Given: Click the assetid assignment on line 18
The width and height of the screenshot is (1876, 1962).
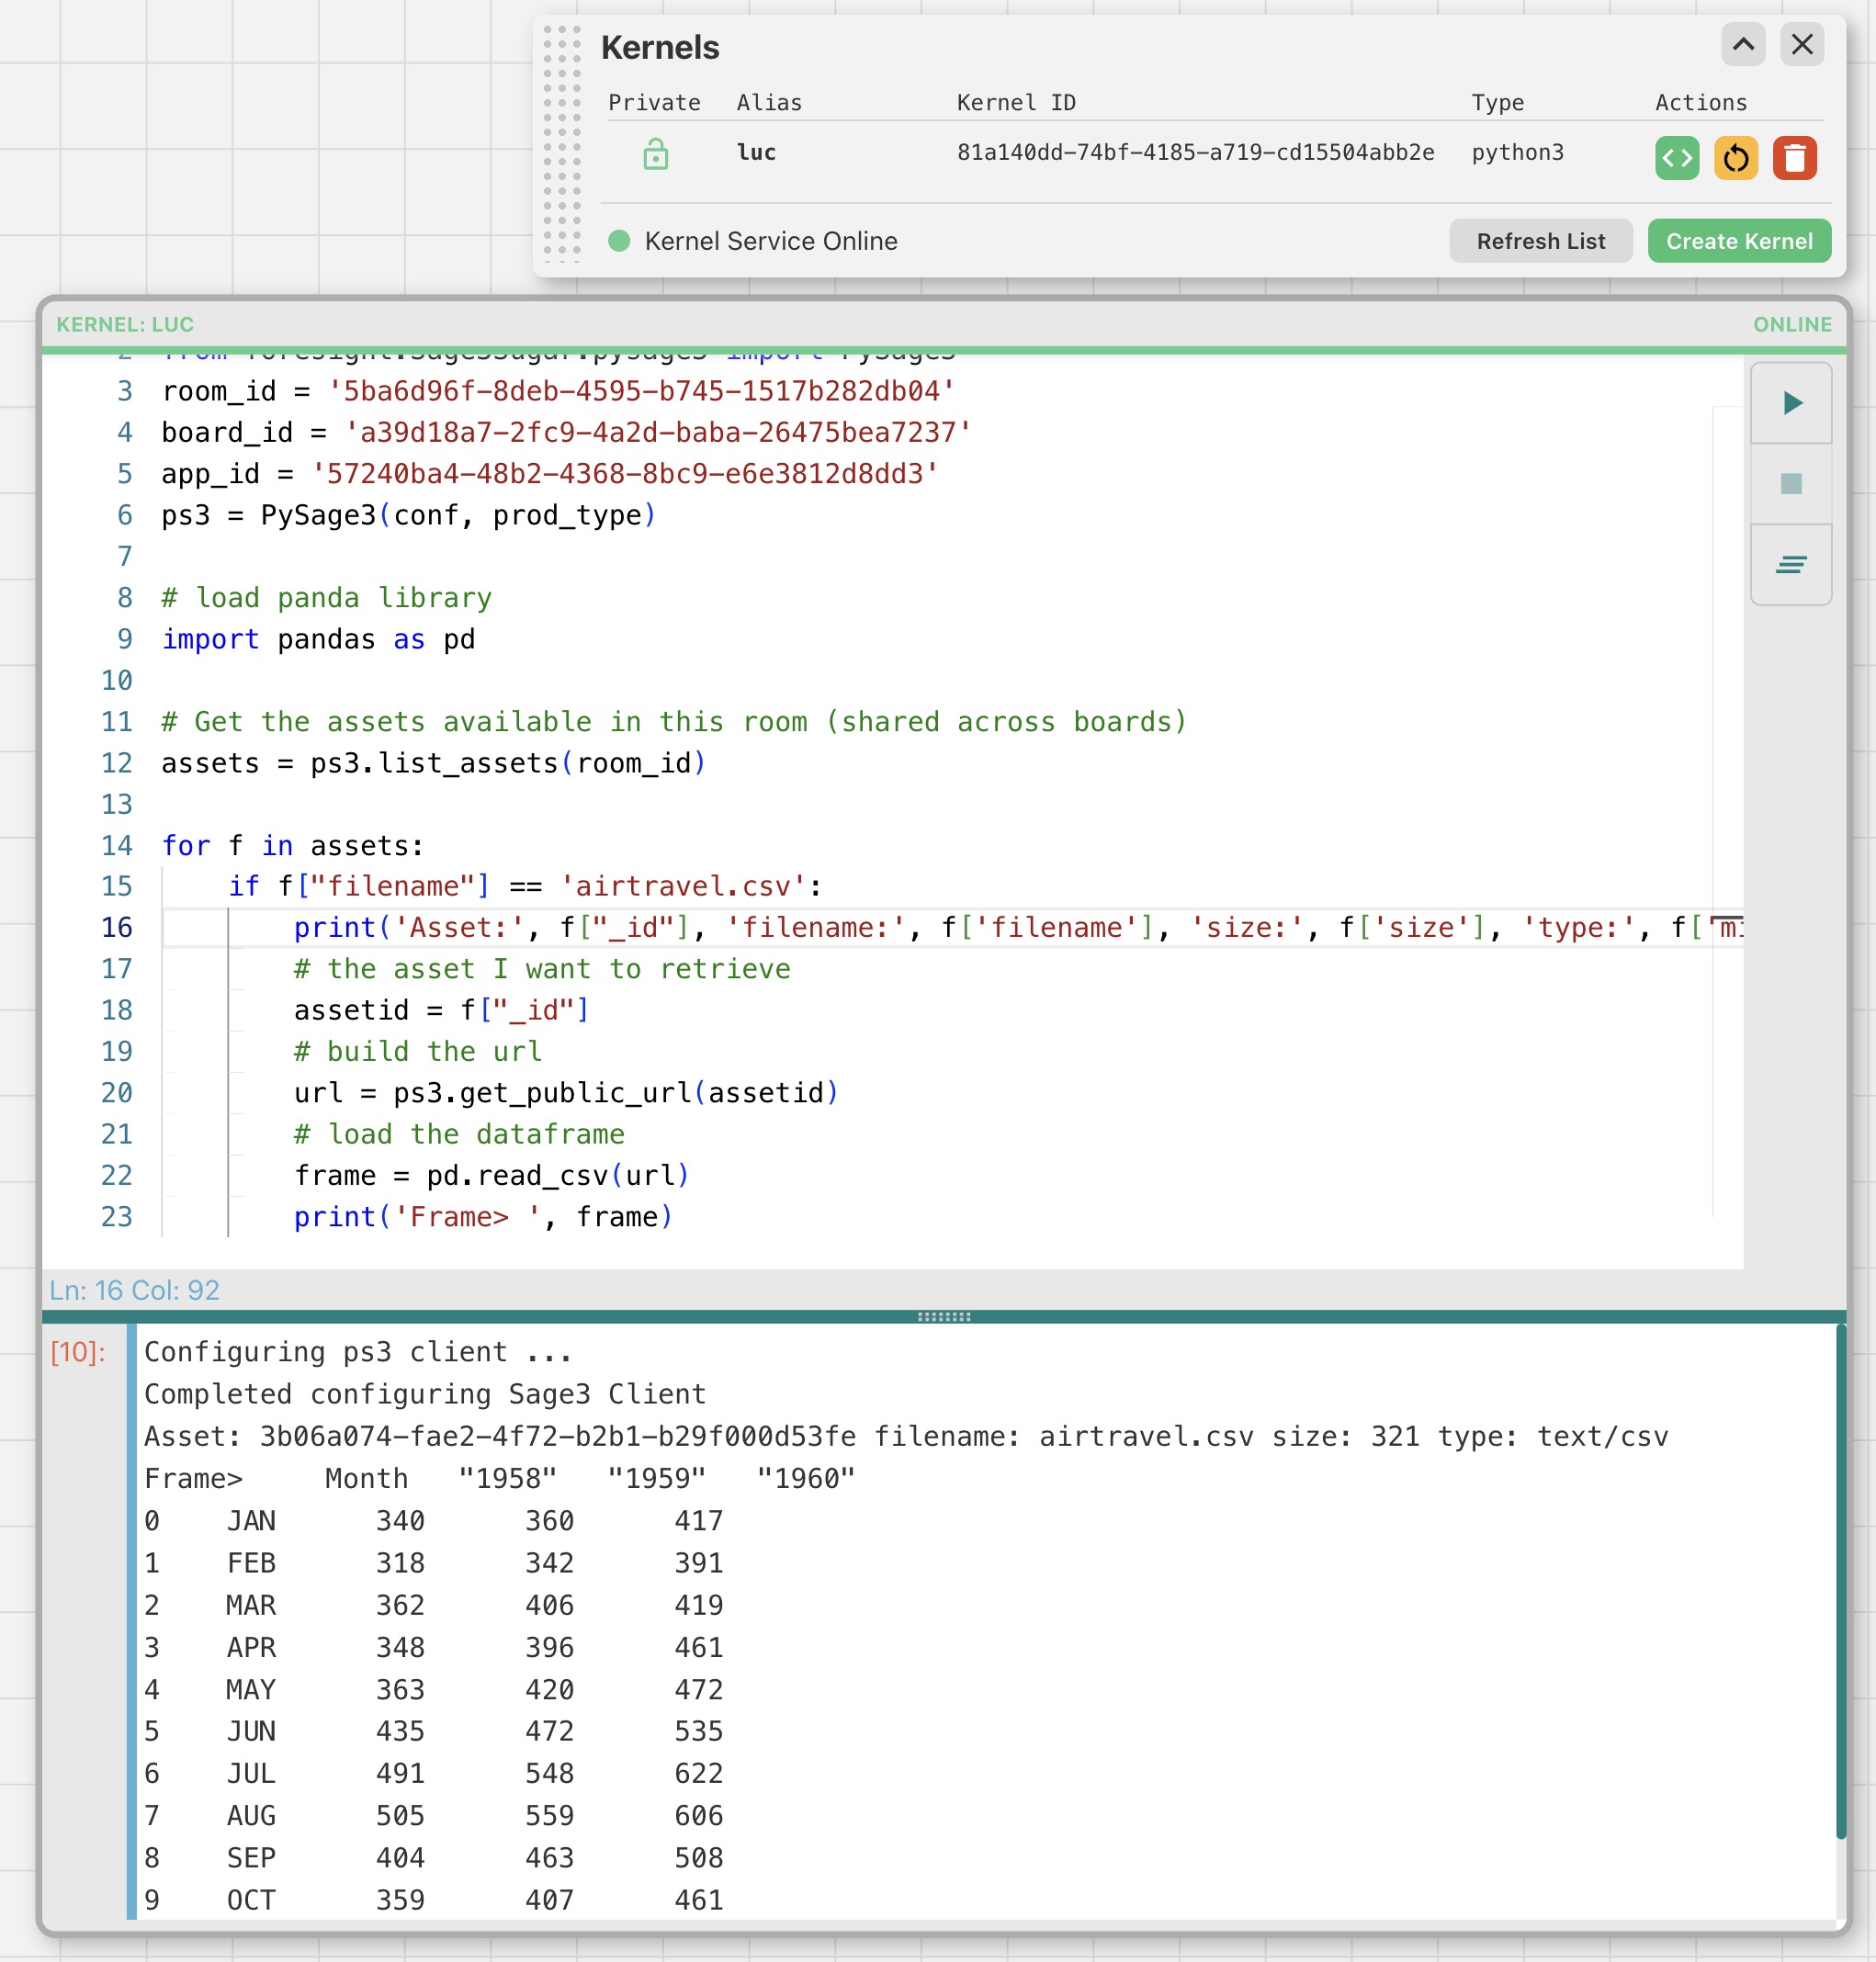Looking at the screenshot, I should click(441, 1010).
